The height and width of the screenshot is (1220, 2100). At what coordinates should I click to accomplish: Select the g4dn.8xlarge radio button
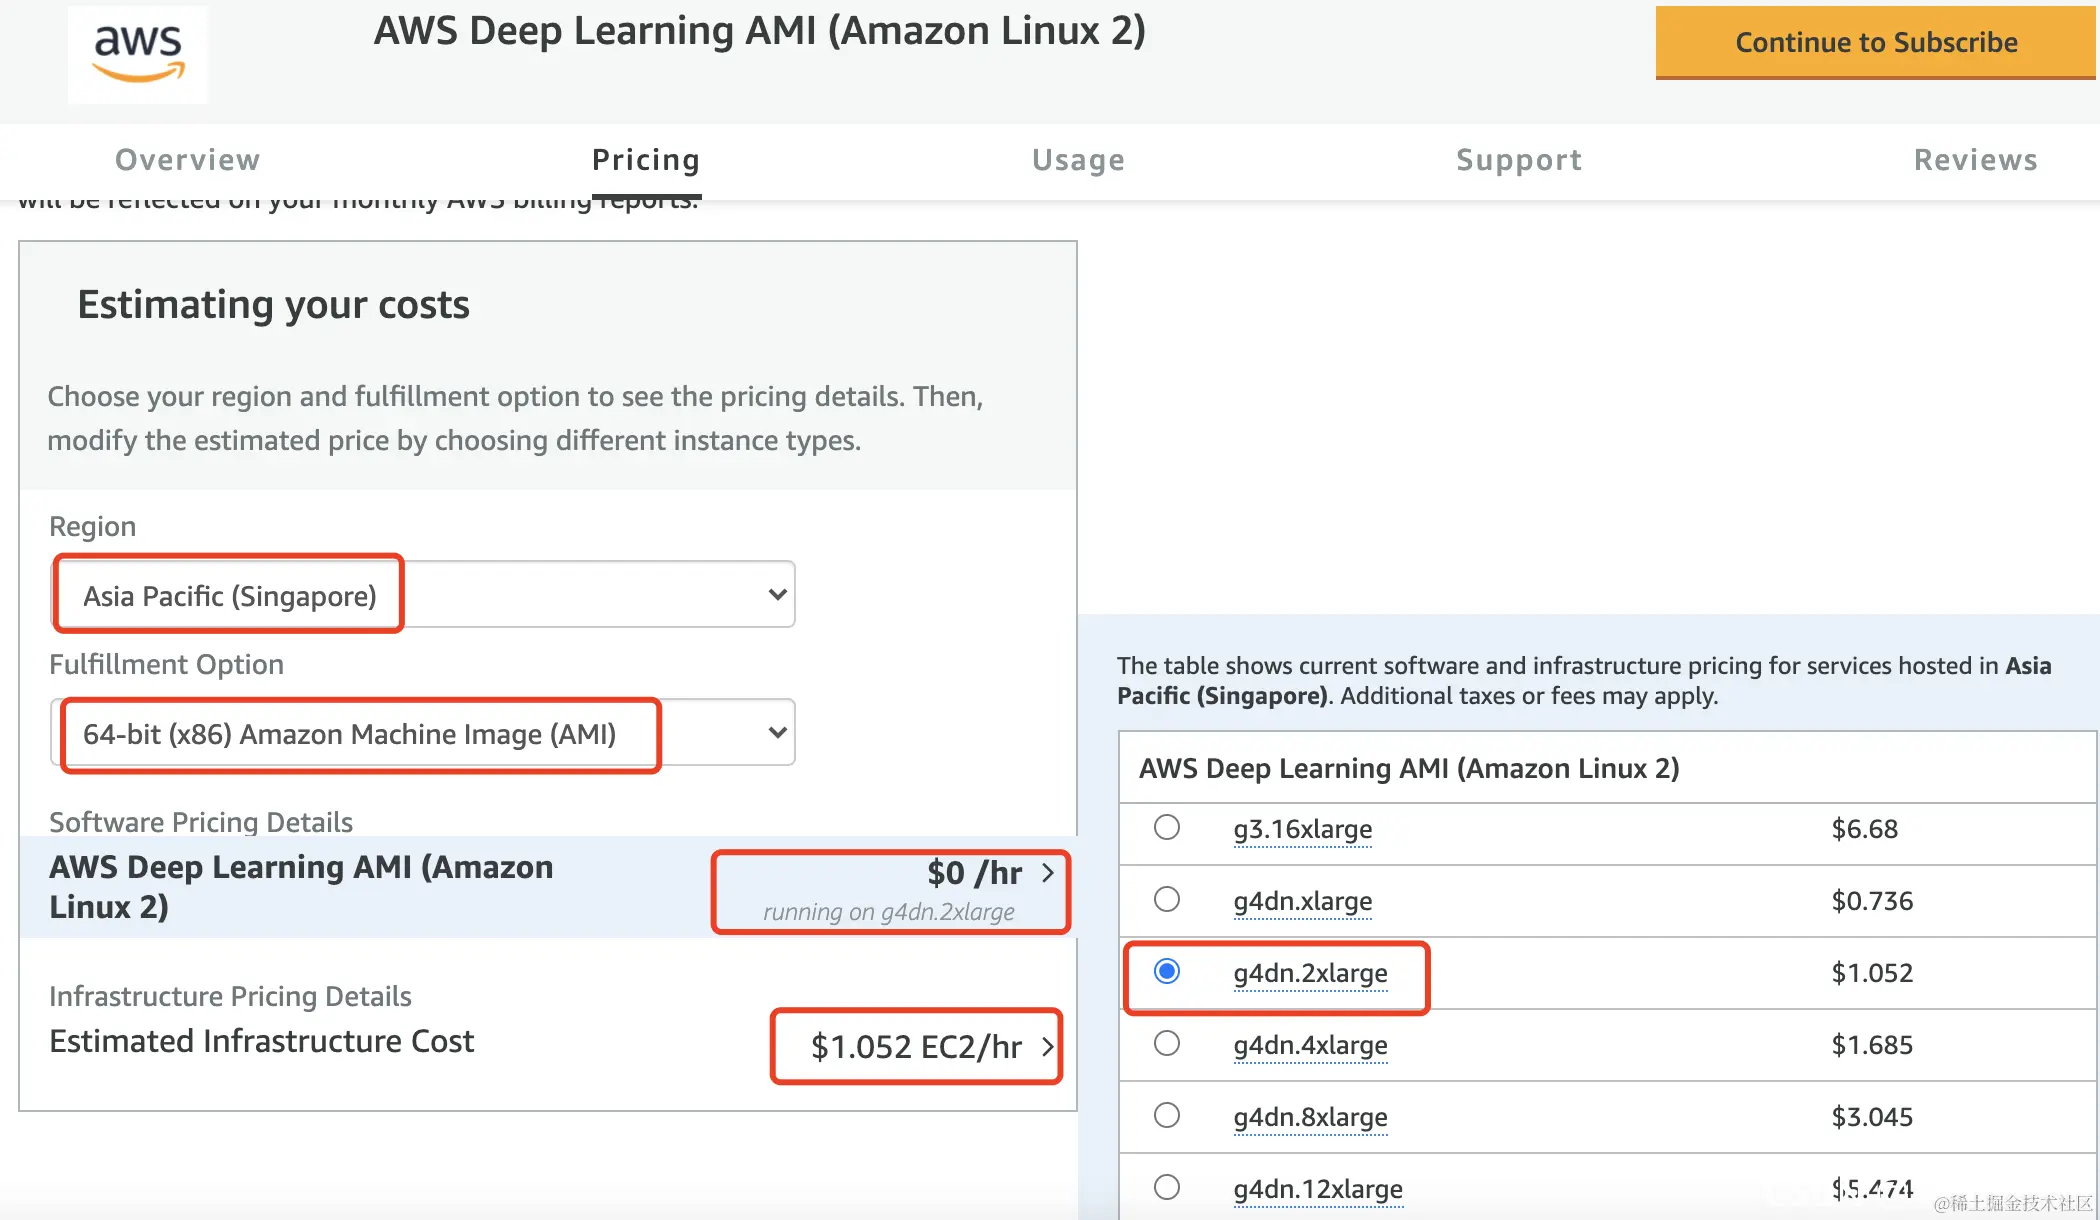(1166, 1116)
